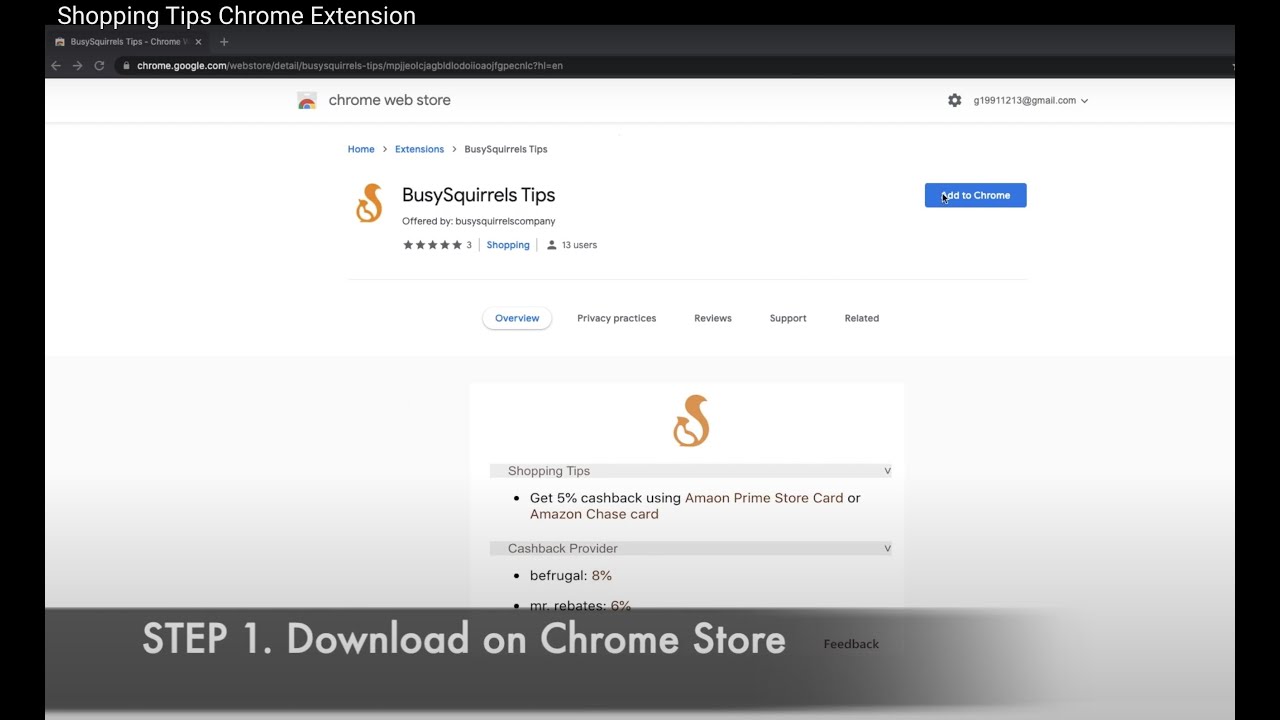Screen dimensions: 1280x720
Task: Go to Extensions breadcrumb link
Action: coord(419,149)
